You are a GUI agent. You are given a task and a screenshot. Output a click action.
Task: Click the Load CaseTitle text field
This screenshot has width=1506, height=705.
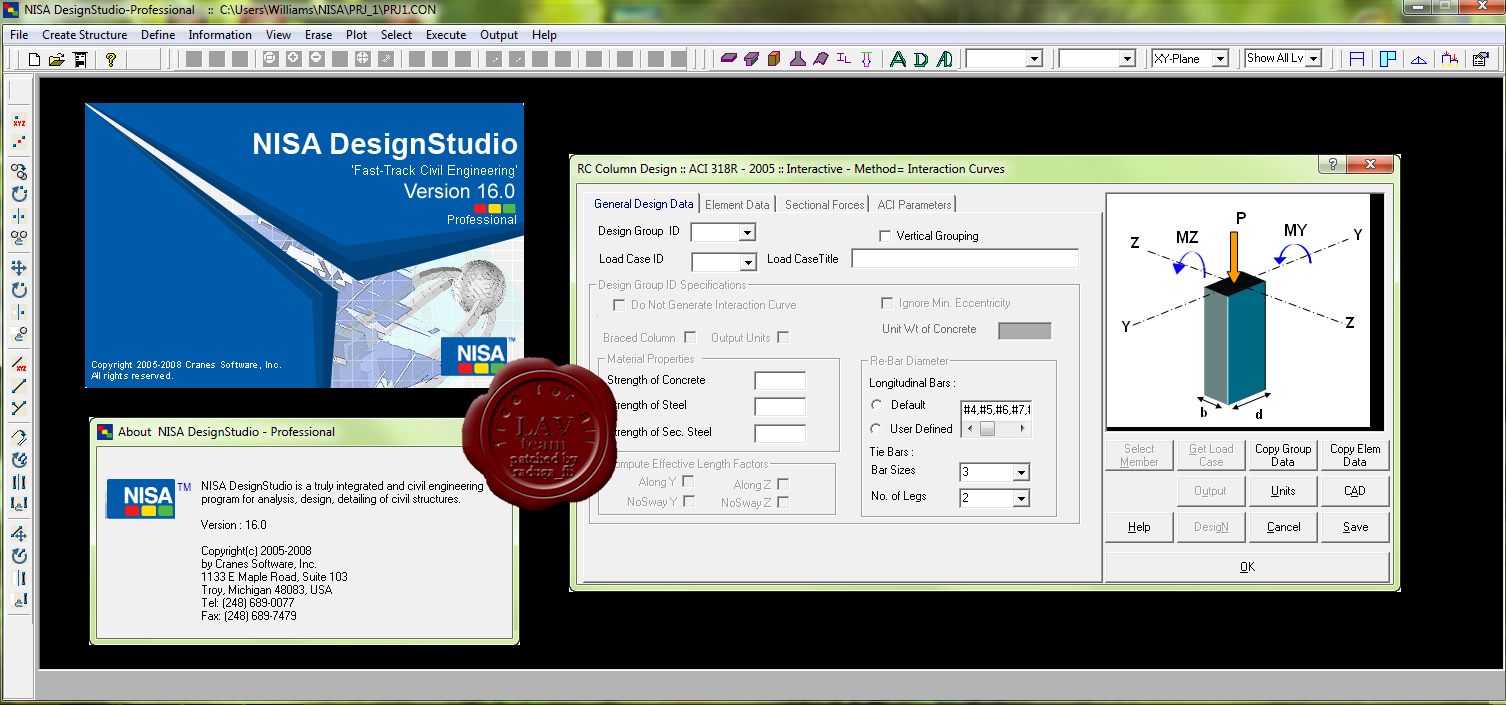click(965, 259)
